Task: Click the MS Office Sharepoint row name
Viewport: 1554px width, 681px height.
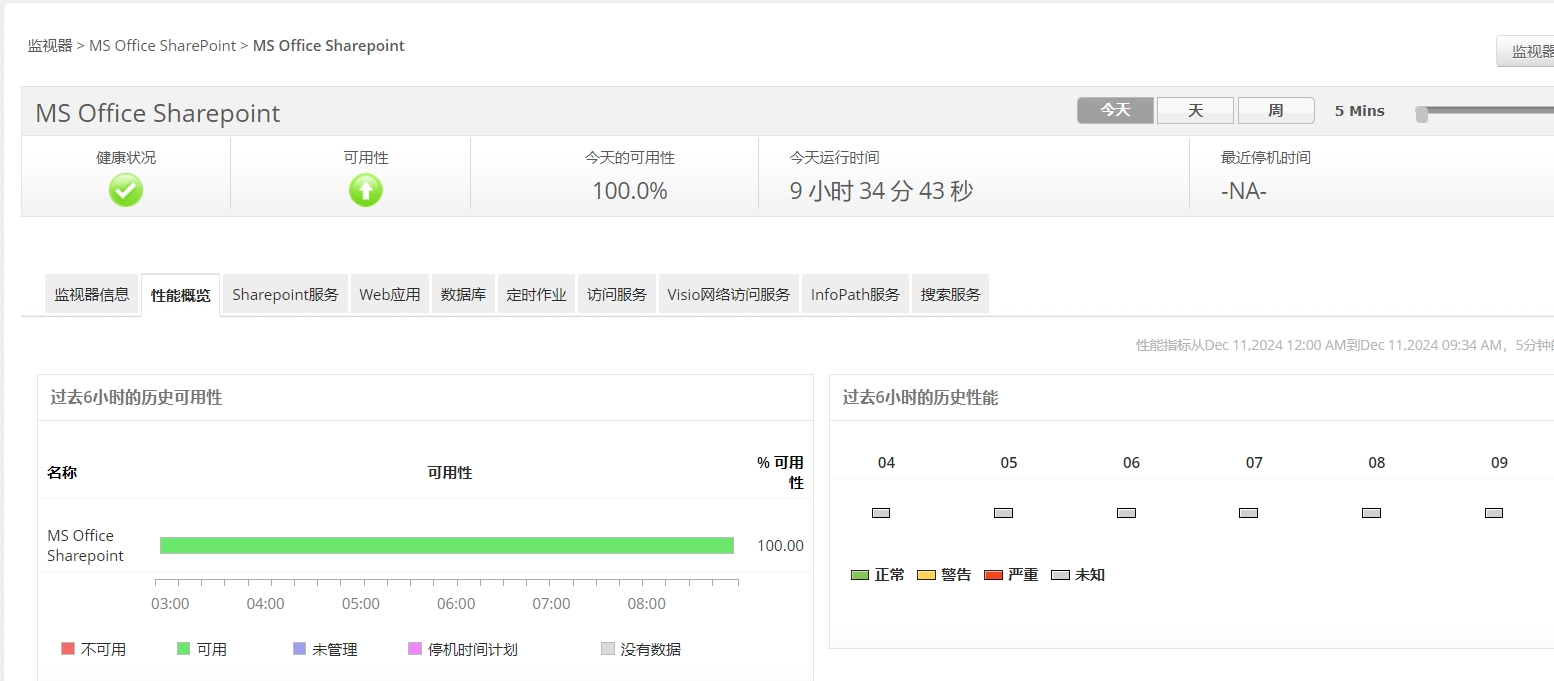Action: 86,546
